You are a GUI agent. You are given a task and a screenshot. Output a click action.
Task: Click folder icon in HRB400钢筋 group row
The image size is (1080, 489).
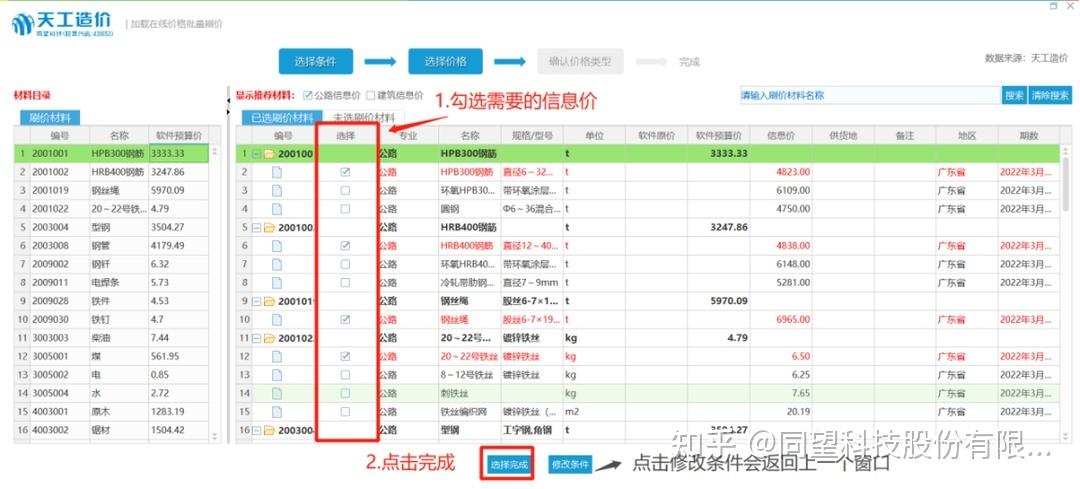coord(269,227)
